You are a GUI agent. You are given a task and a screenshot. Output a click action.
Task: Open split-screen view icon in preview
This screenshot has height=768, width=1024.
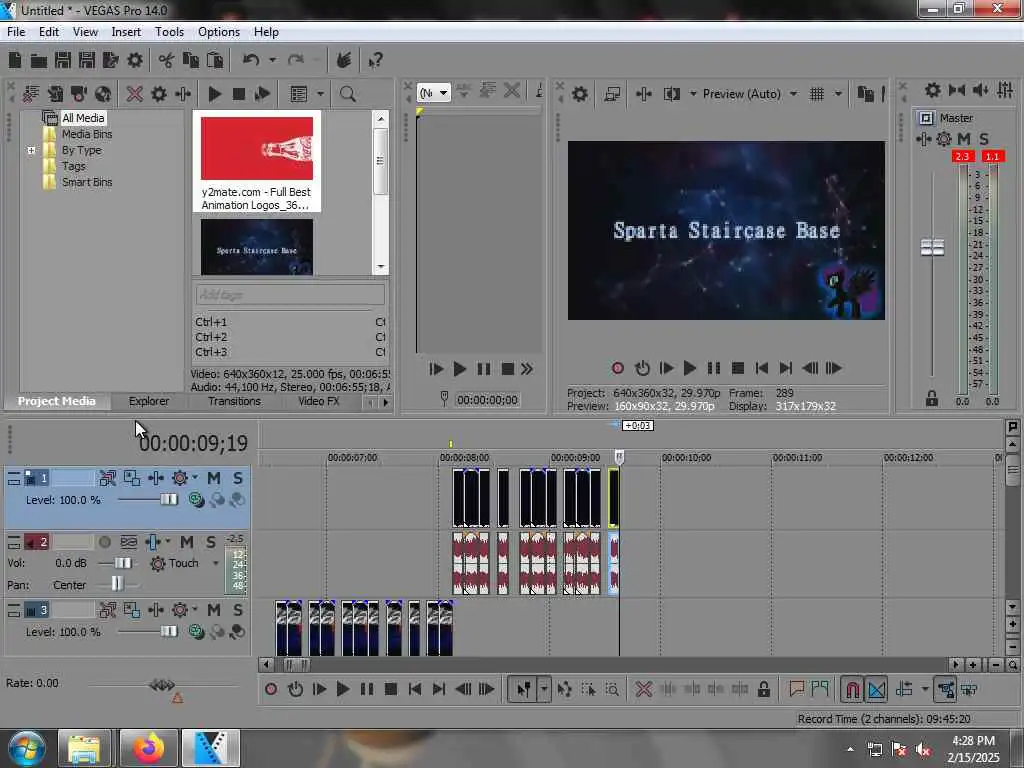pyautogui.click(x=671, y=94)
